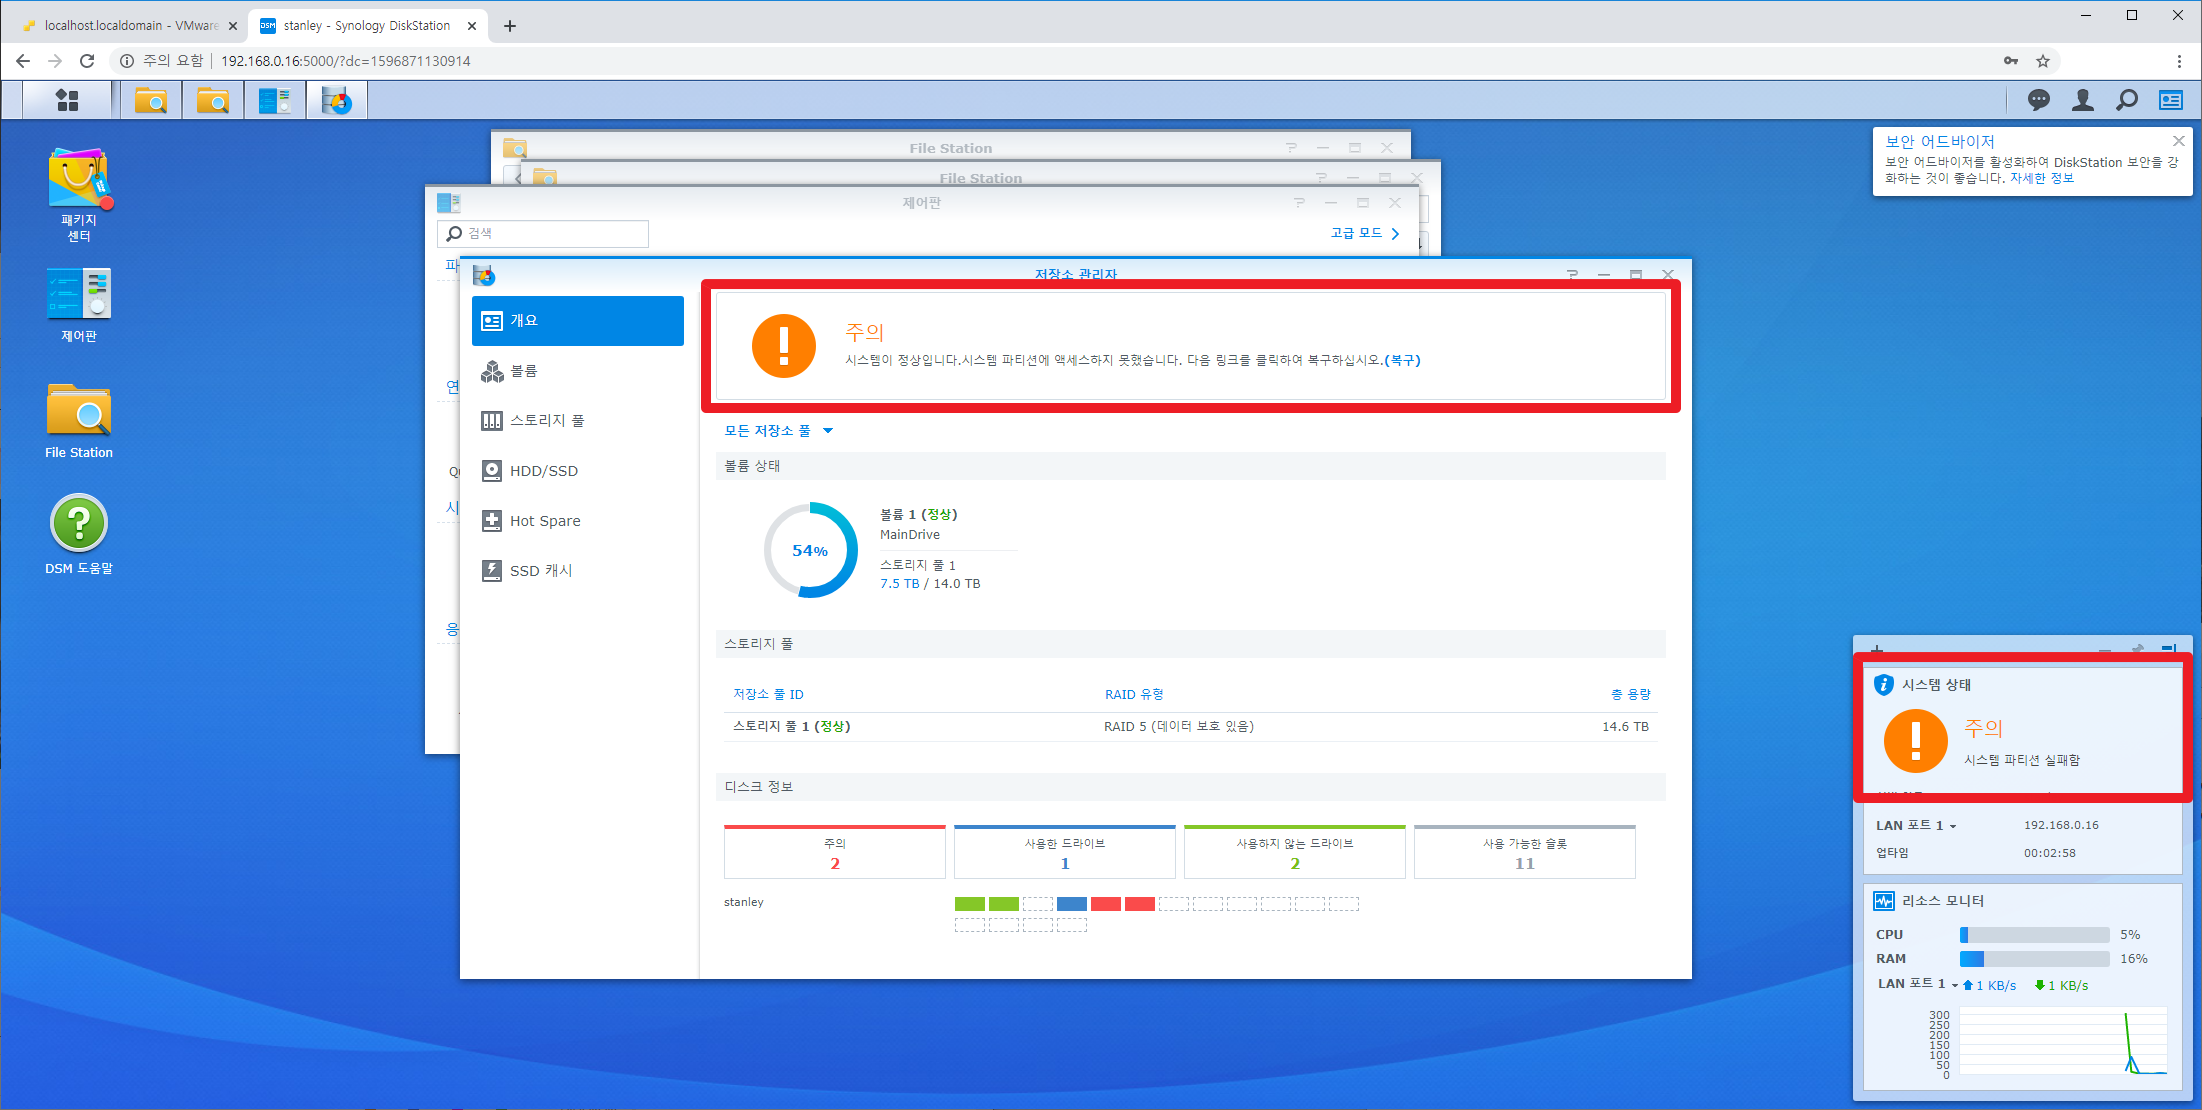Switch to Storage Manager taskbar icon
This screenshot has width=2202, height=1110.
pyautogui.click(x=337, y=100)
